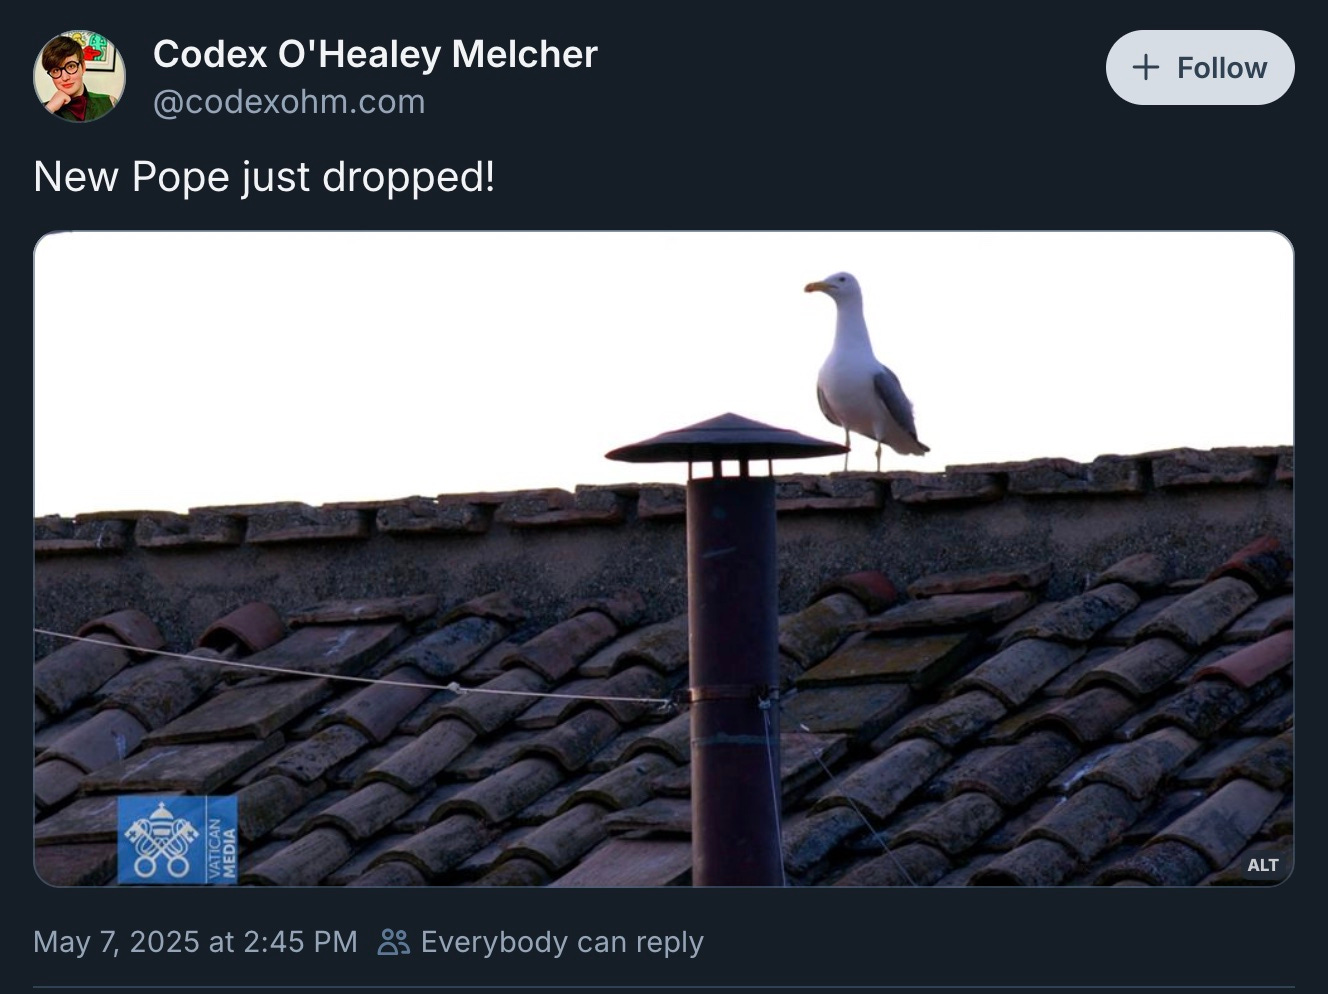Click the crossed keys Vatican emblem watermark
The height and width of the screenshot is (994, 1328).
(160, 840)
